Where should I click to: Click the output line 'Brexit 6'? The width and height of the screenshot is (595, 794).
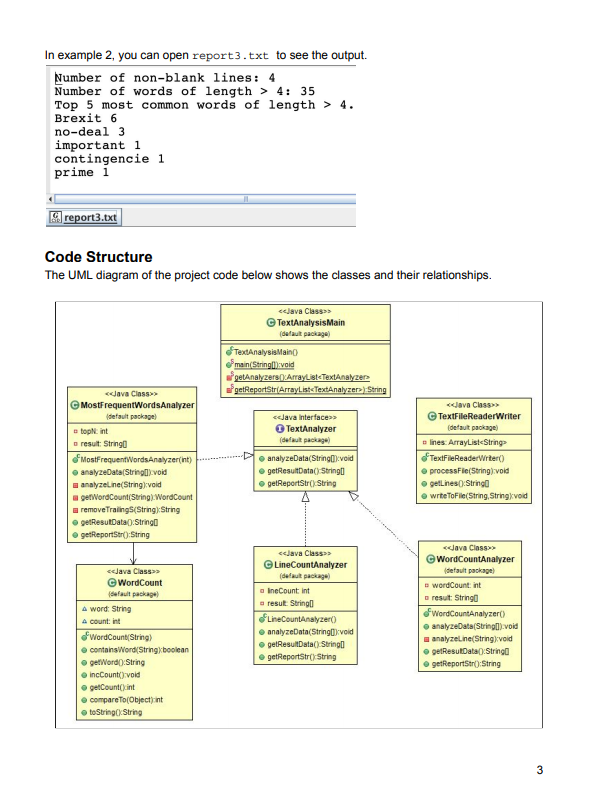[86, 118]
